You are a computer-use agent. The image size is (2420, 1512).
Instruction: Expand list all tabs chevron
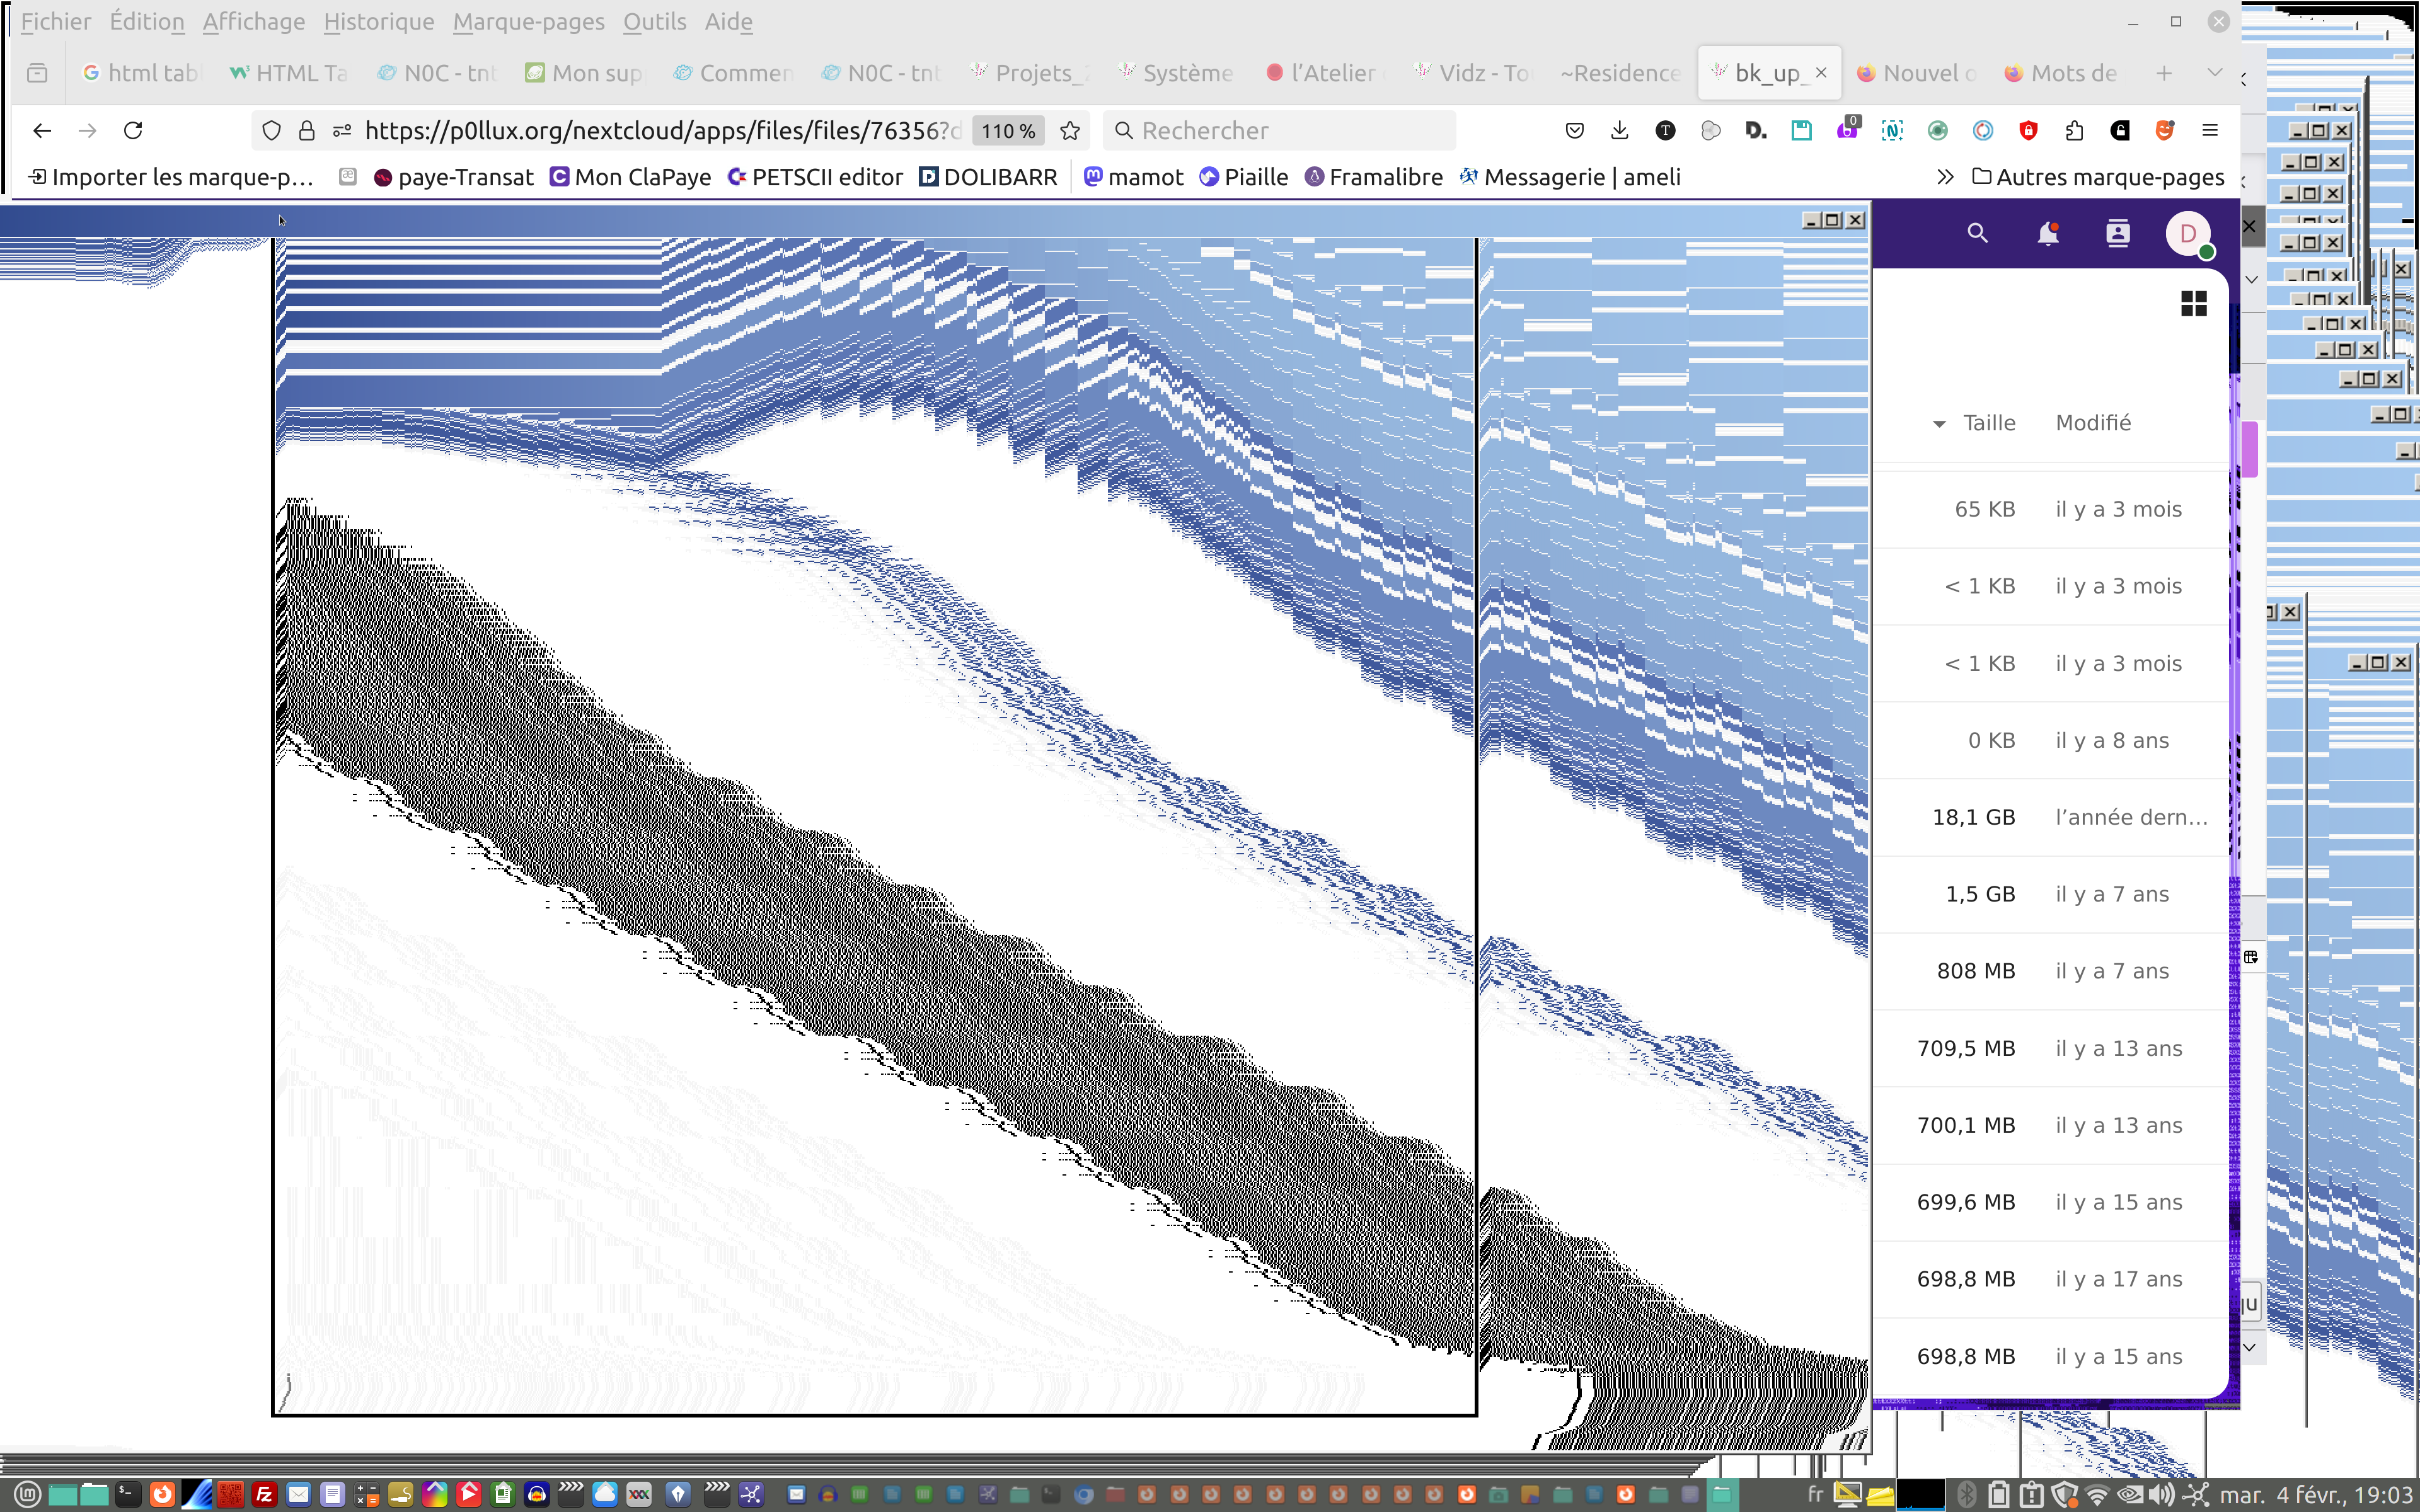click(2214, 72)
